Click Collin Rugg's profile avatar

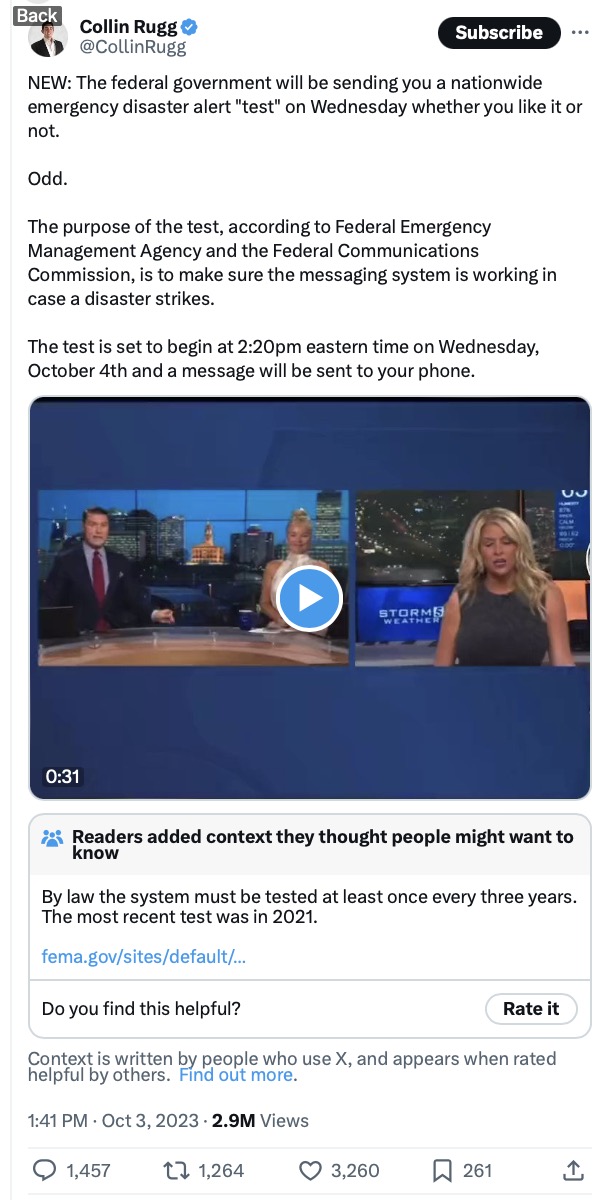click(47, 38)
